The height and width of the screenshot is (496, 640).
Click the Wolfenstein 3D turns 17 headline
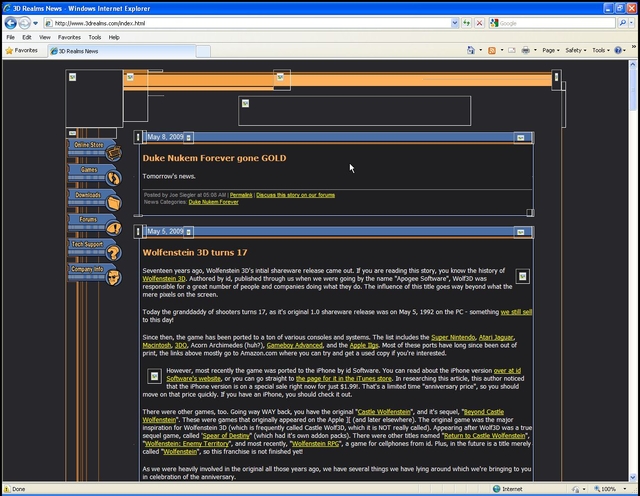tap(195, 252)
